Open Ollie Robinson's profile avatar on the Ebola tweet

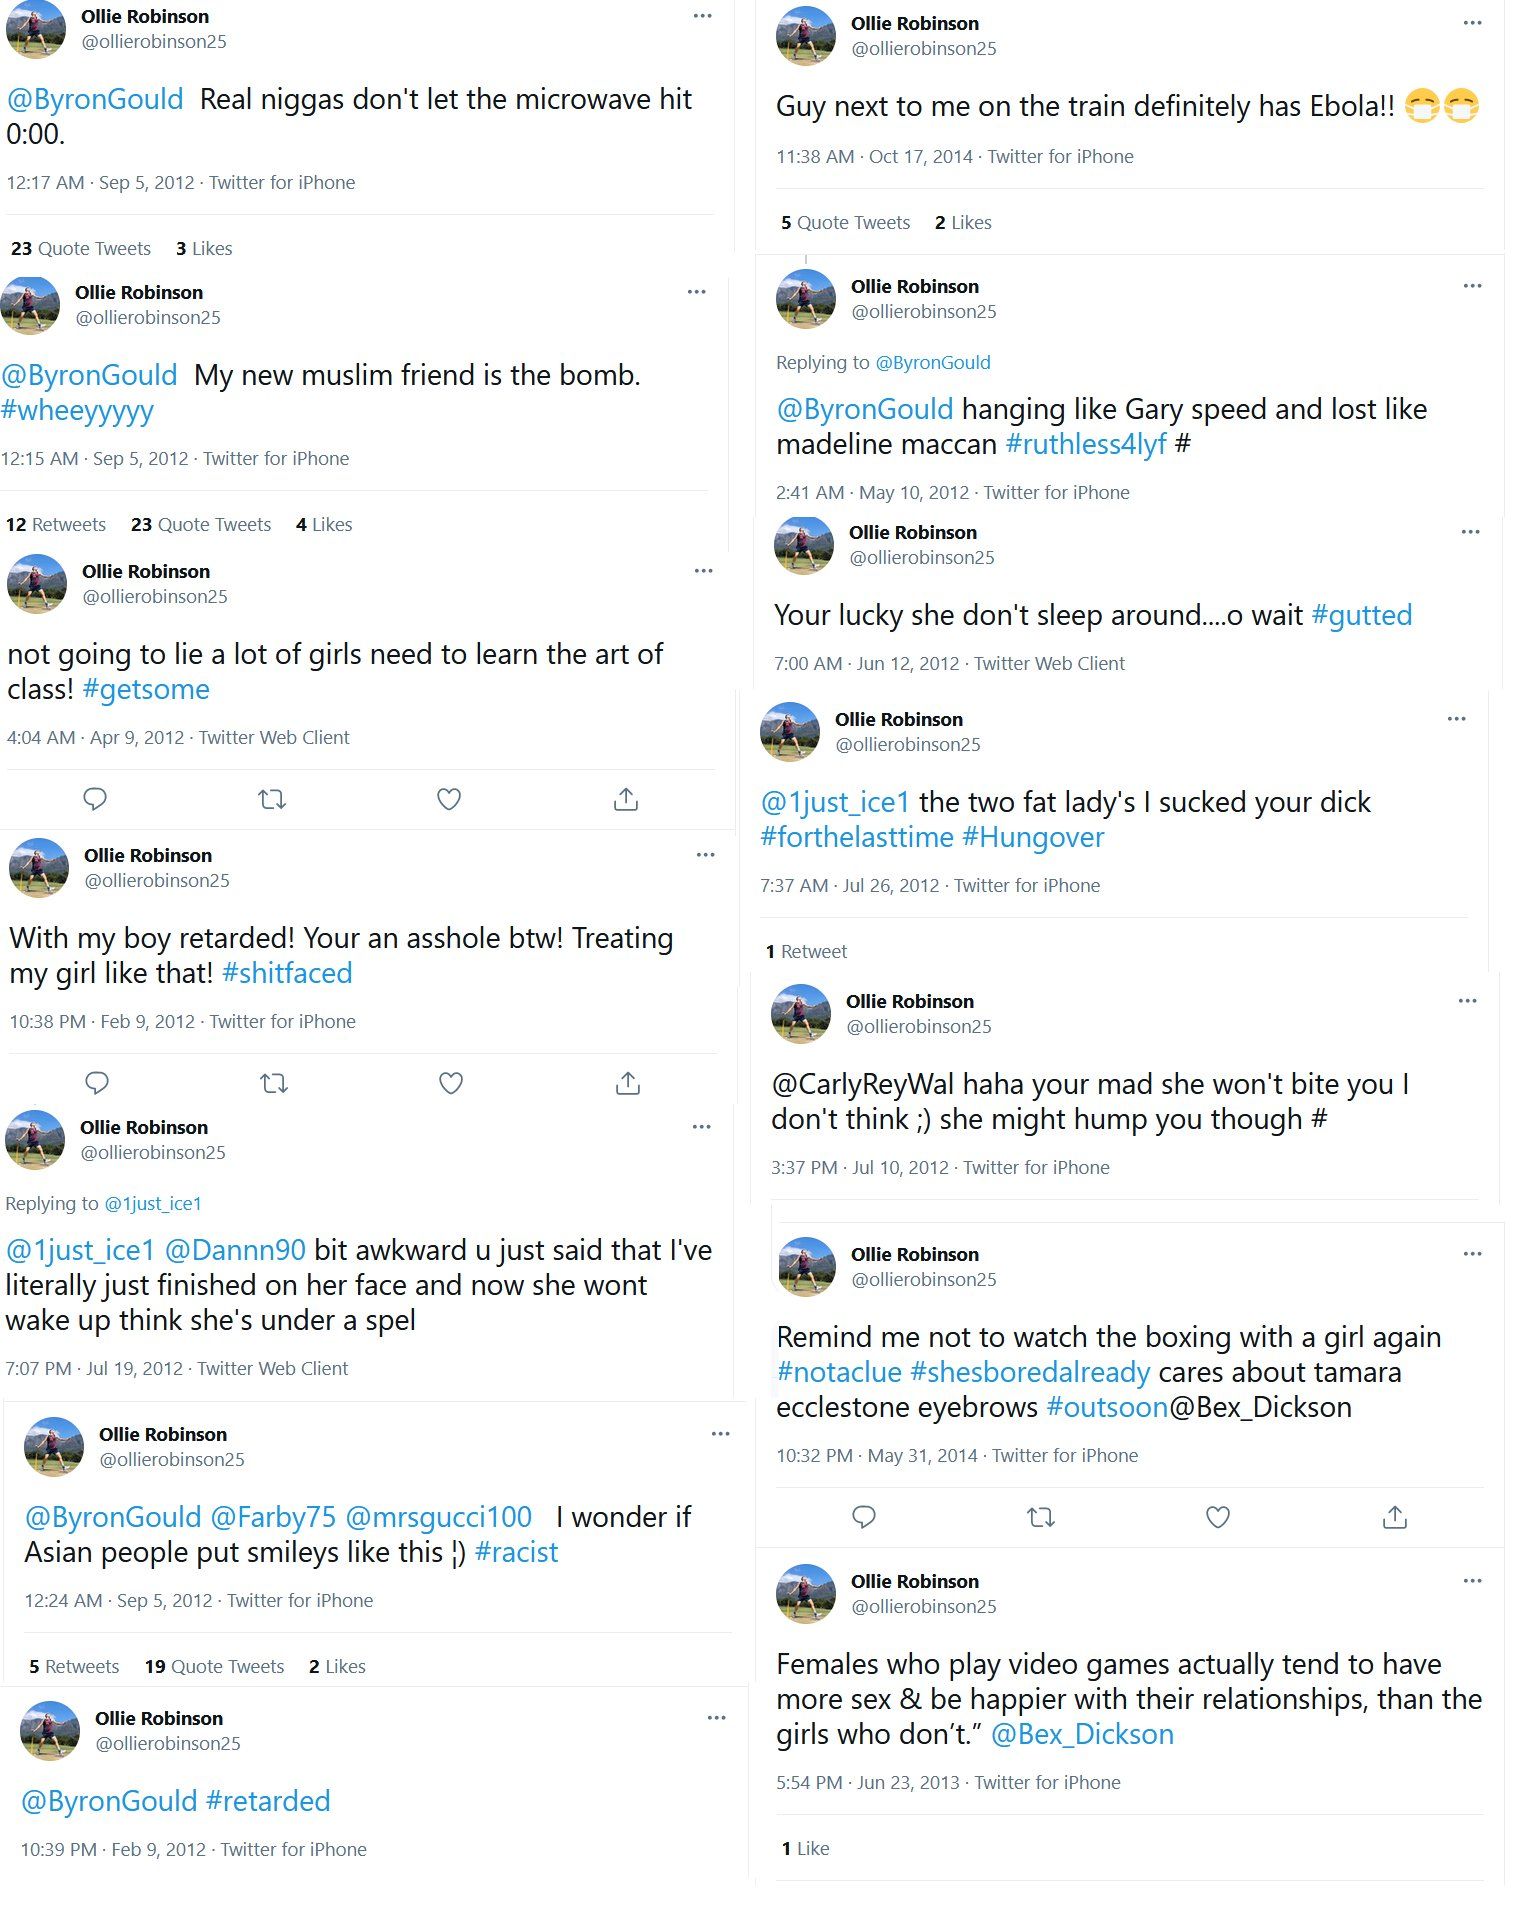tap(806, 34)
